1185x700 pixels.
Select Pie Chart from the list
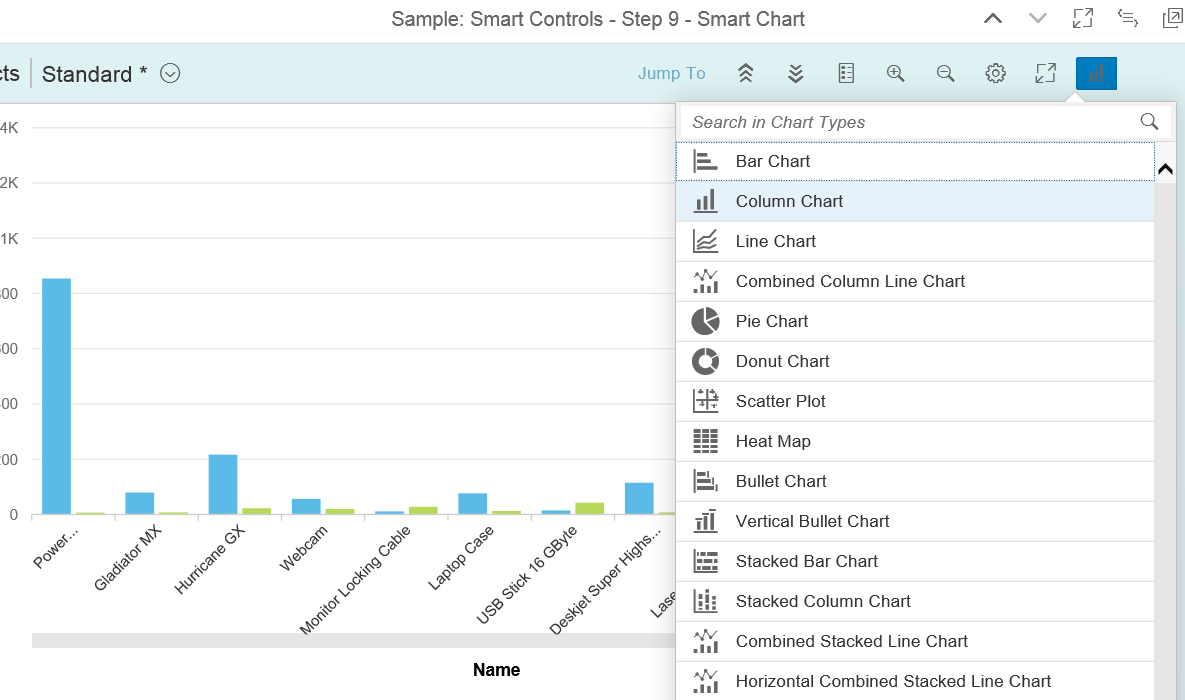pos(771,321)
